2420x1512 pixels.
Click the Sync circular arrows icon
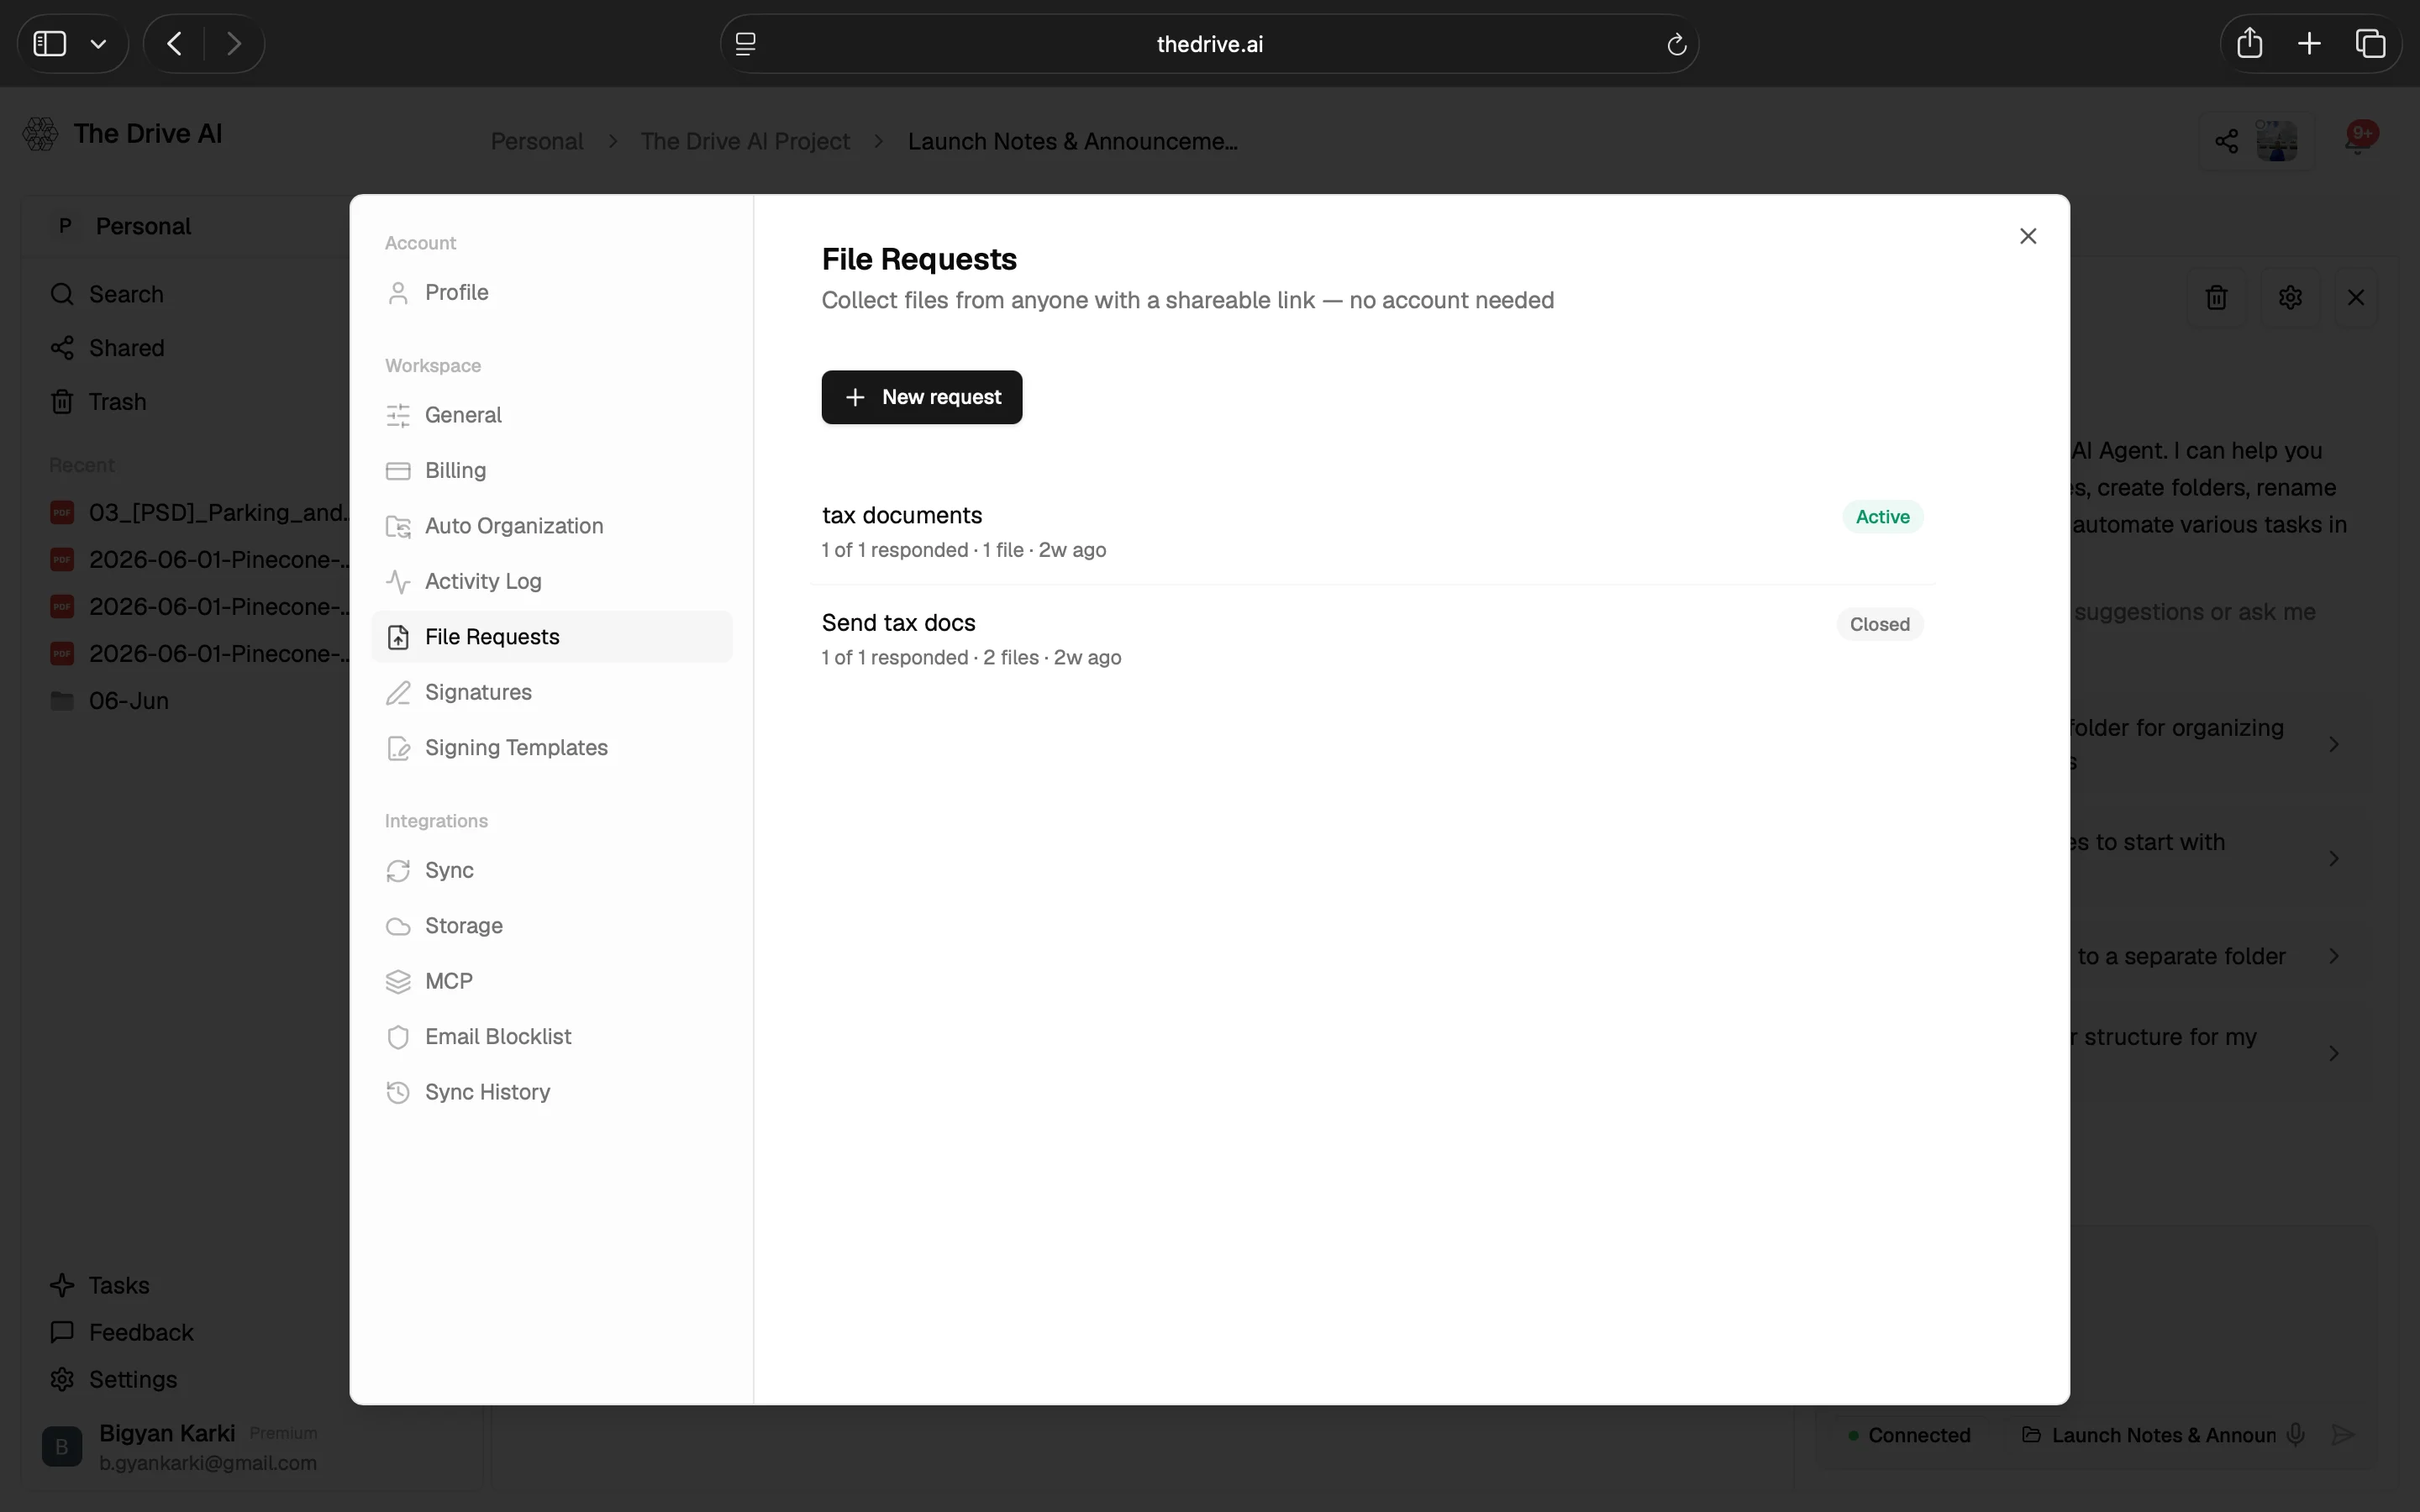point(398,871)
